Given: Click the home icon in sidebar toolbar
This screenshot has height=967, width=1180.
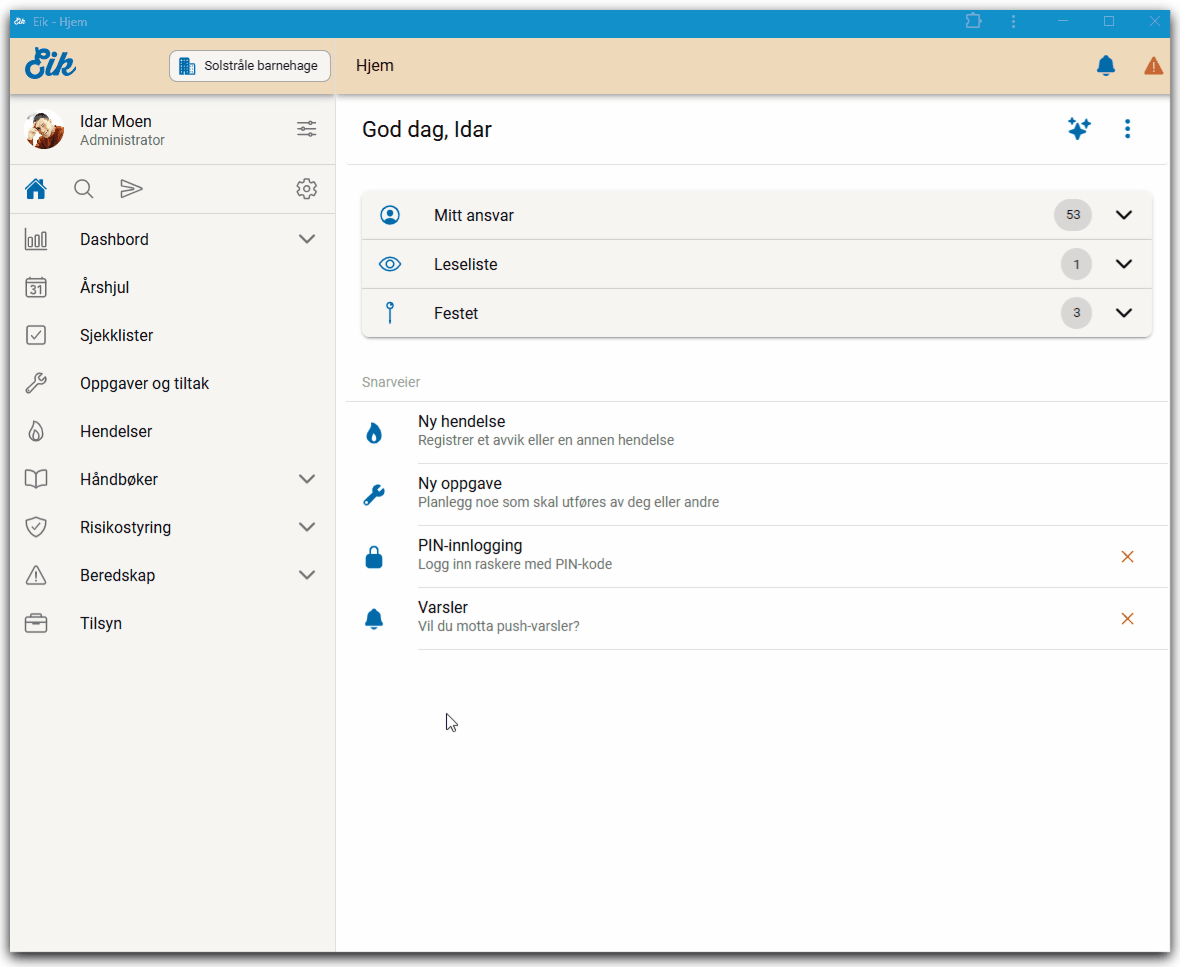Looking at the screenshot, I should [36, 189].
